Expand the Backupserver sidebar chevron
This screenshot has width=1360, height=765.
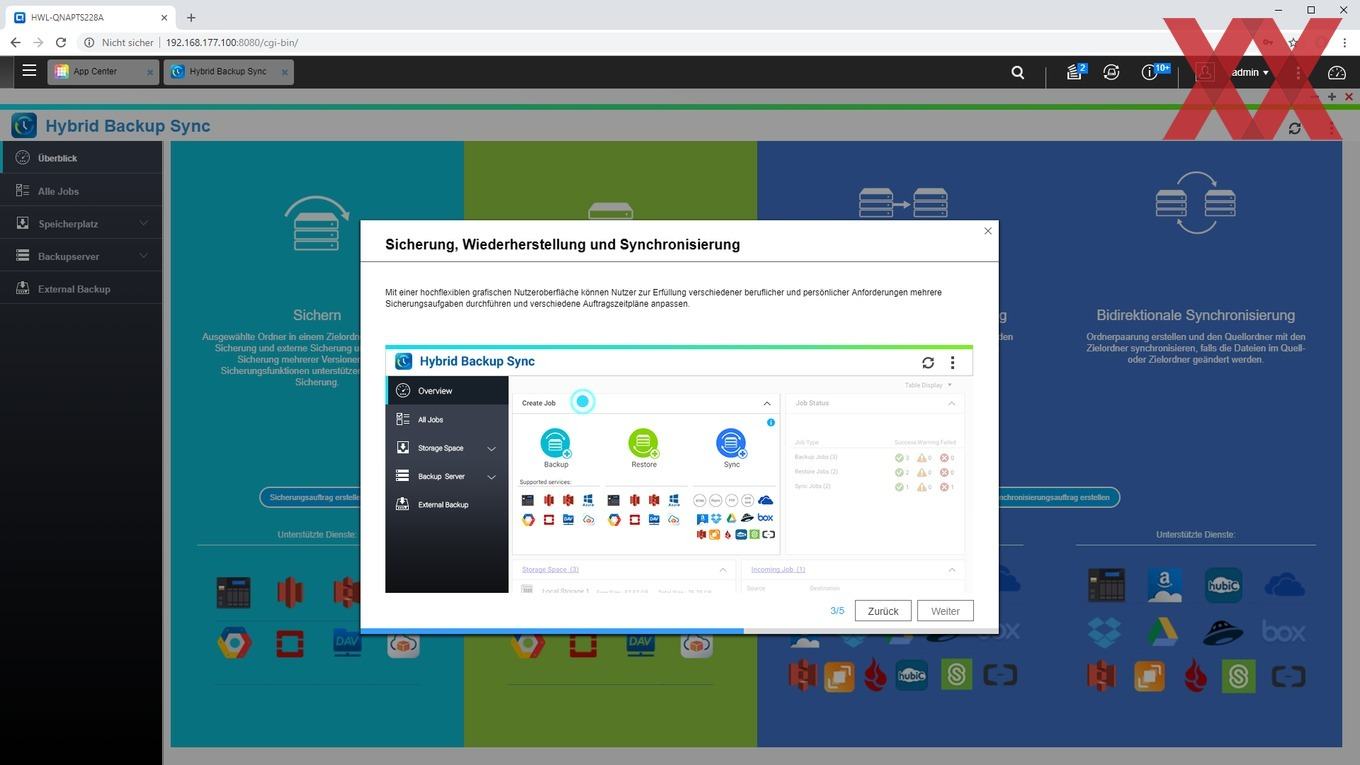[144, 256]
